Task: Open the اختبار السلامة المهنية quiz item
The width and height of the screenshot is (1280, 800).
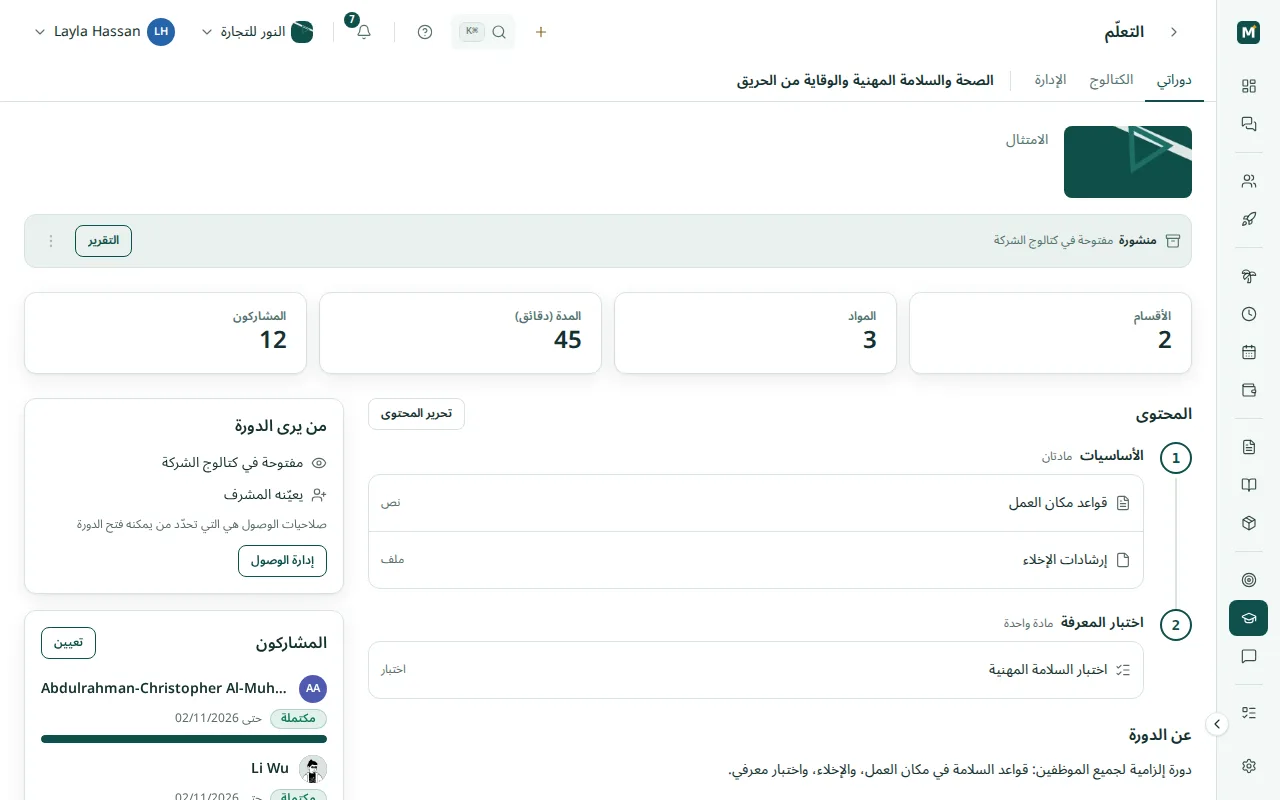Action: [x=755, y=670]
